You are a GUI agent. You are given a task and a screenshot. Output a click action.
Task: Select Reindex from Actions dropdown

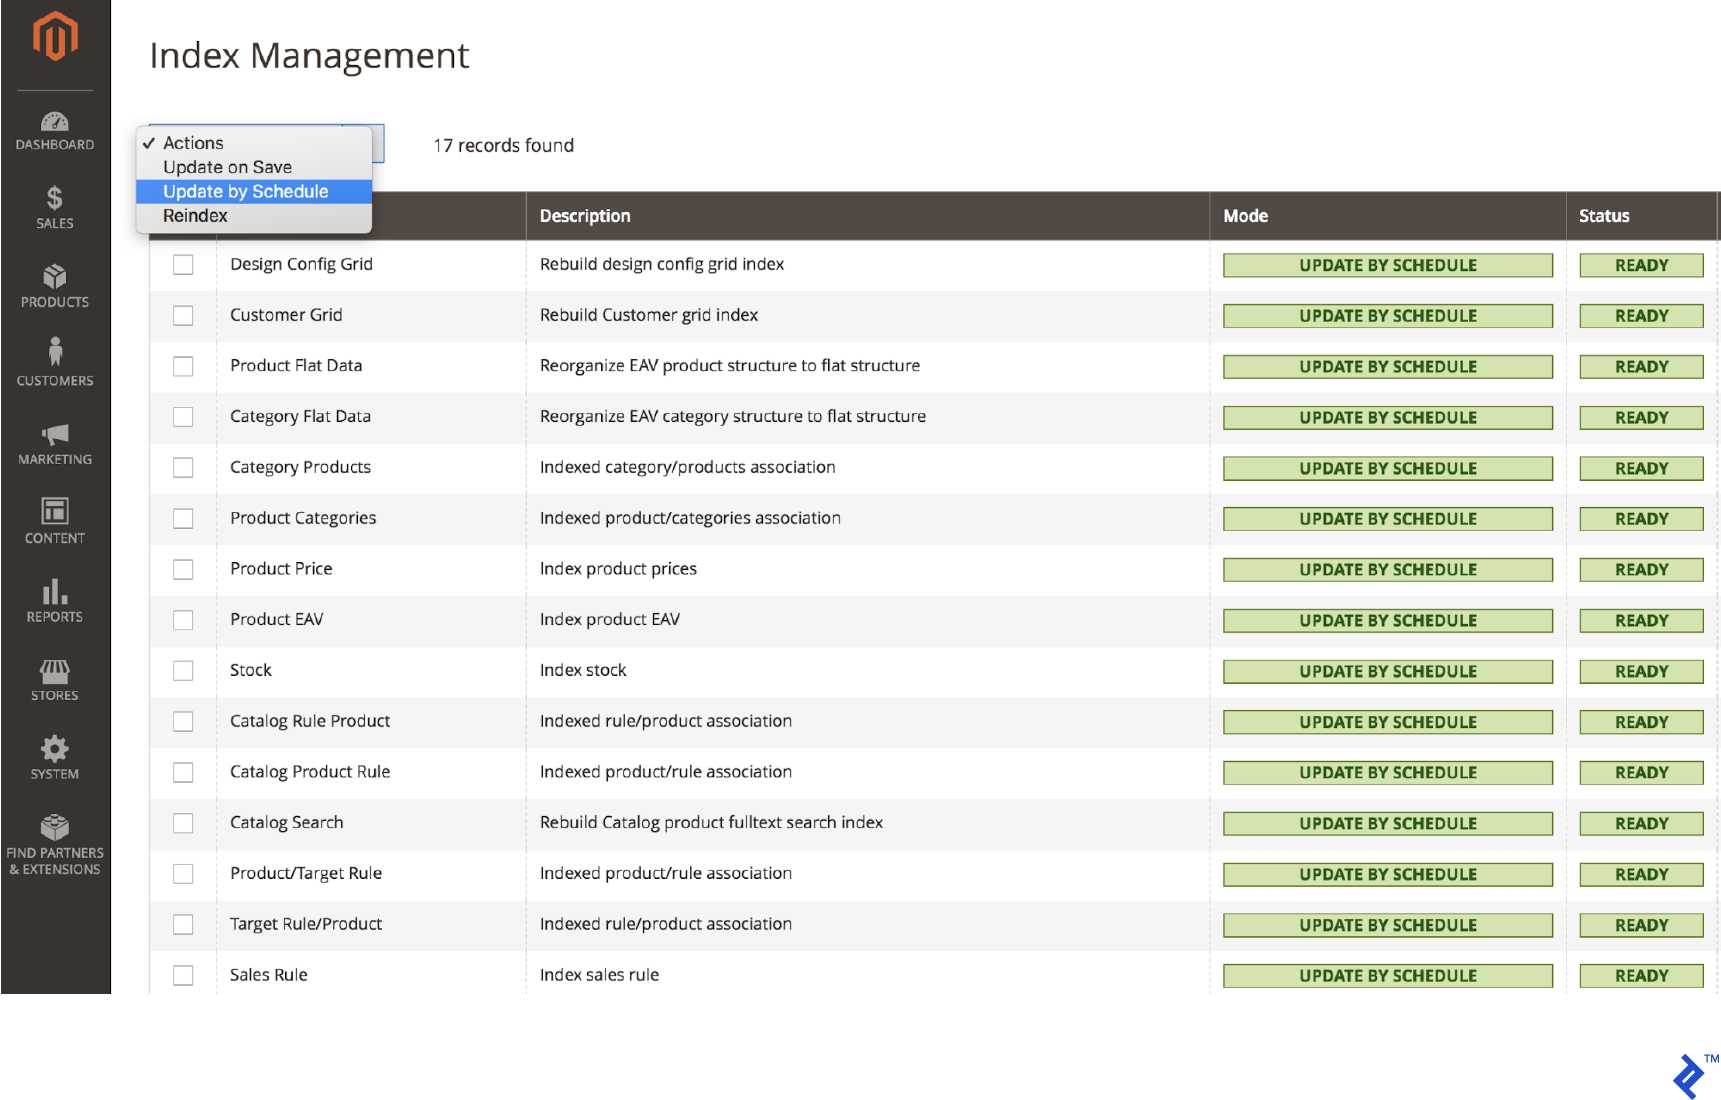(x=196, y=216)
